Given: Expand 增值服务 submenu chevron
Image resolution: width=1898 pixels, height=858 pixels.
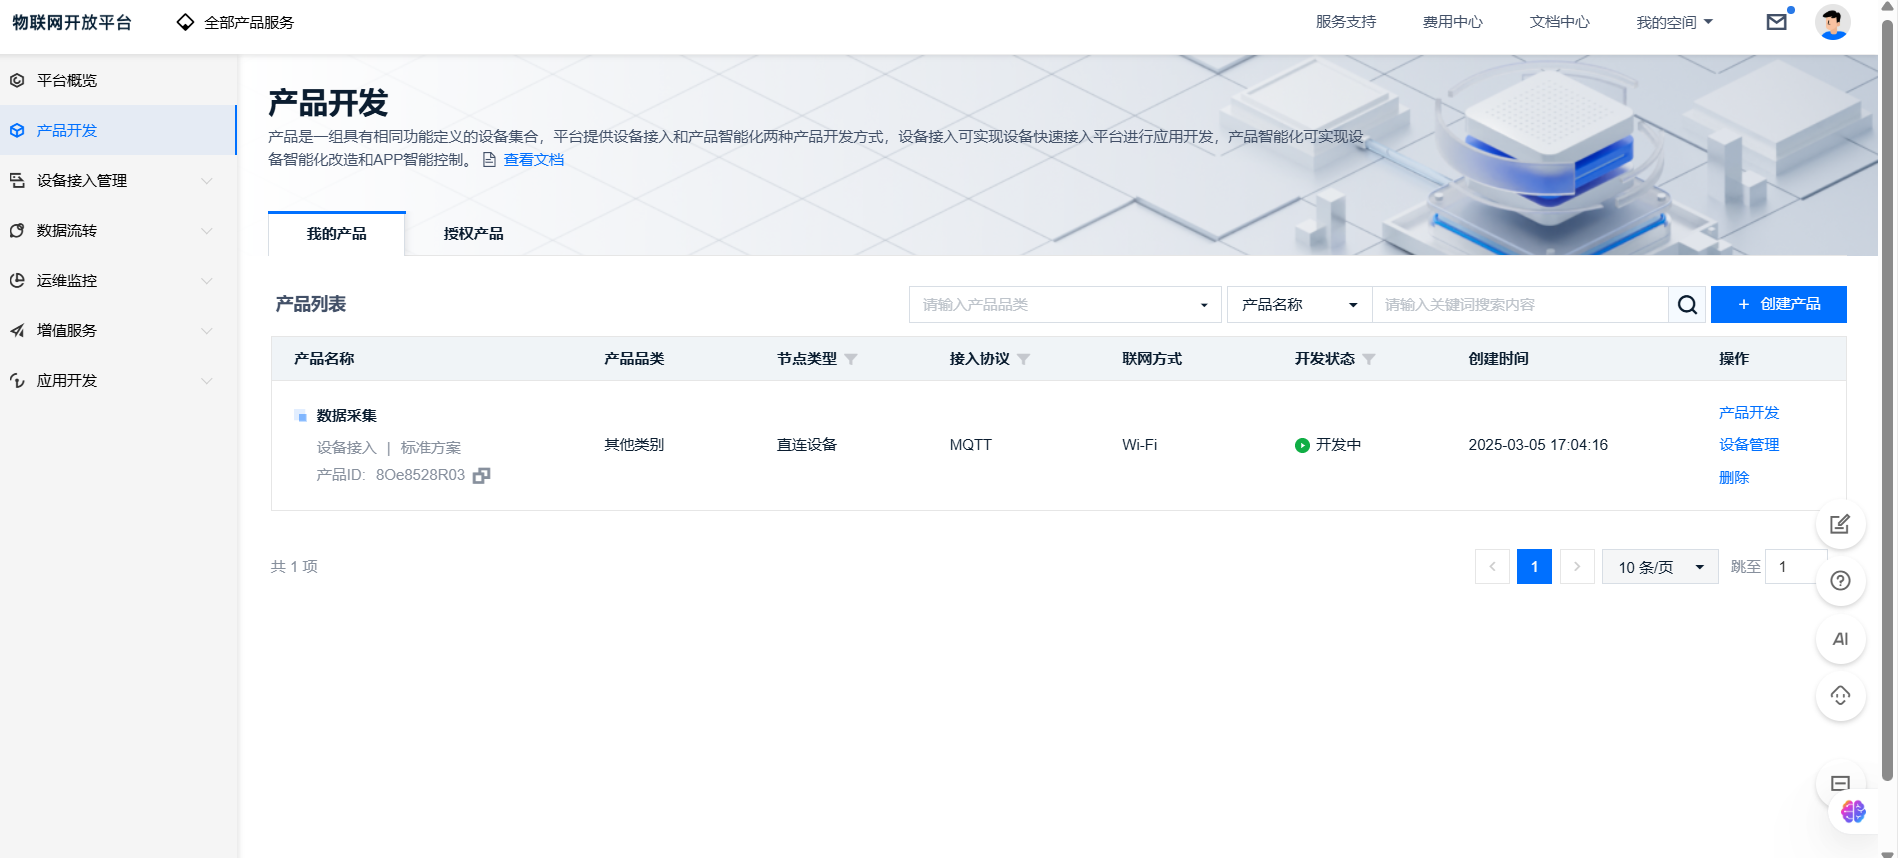Looking at the screenshot, I should pos(207,331).
